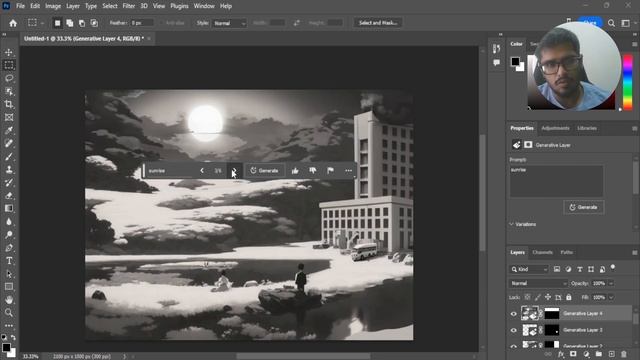Screen dimensions: 640x360
Task: Select the Dodge tool
Action: pos(9,235)
